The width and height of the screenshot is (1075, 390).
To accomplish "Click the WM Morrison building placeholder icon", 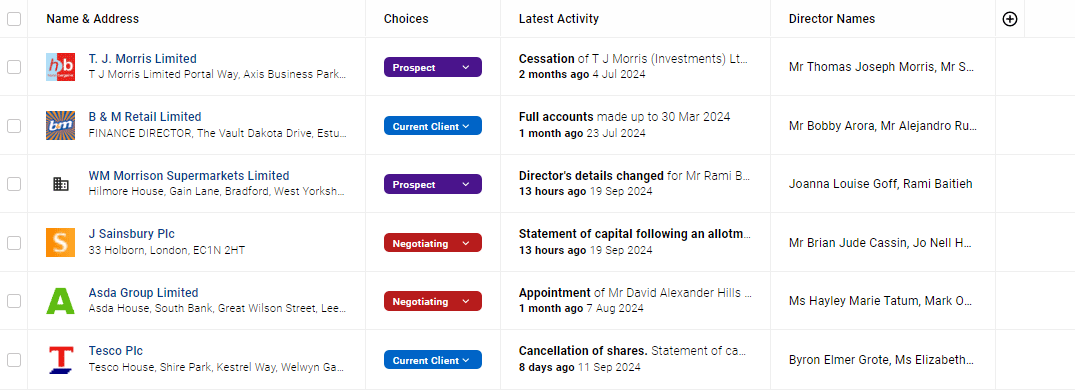I will 60,184.
